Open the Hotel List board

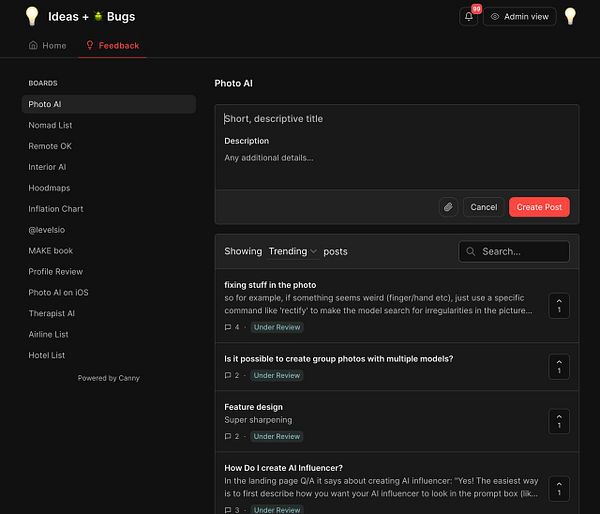[46, 355]
